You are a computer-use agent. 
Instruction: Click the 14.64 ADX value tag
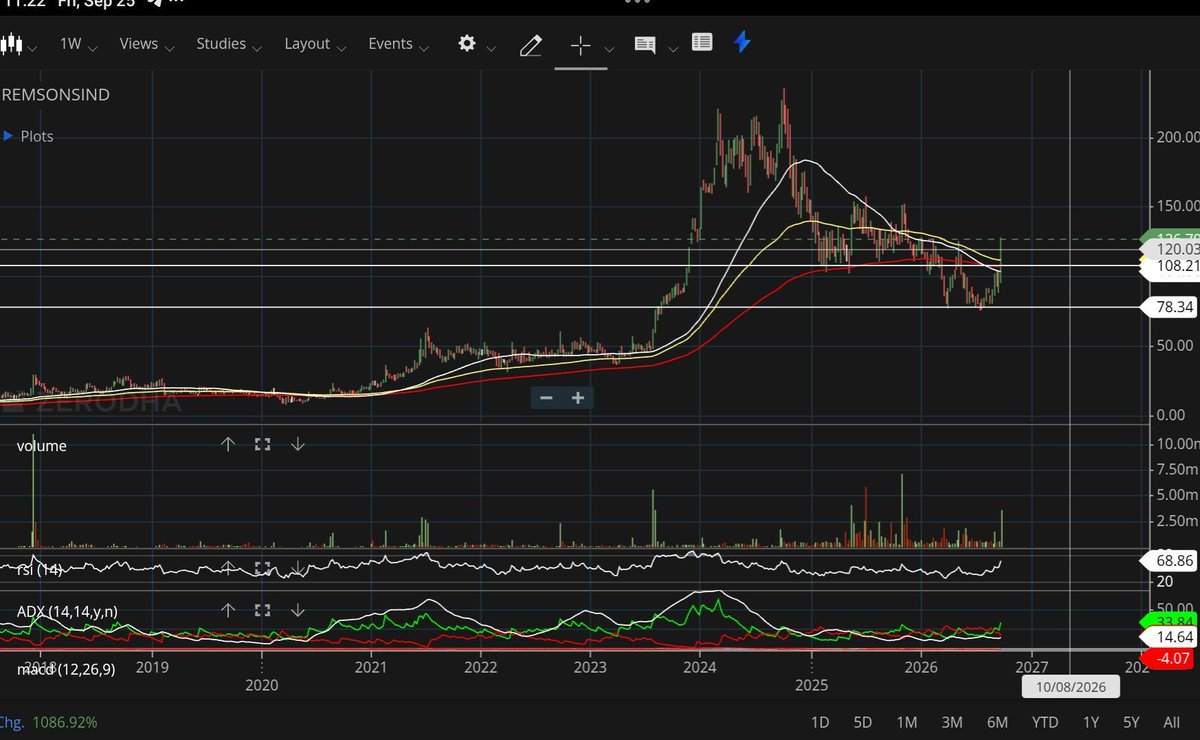tap(1170, 637)
